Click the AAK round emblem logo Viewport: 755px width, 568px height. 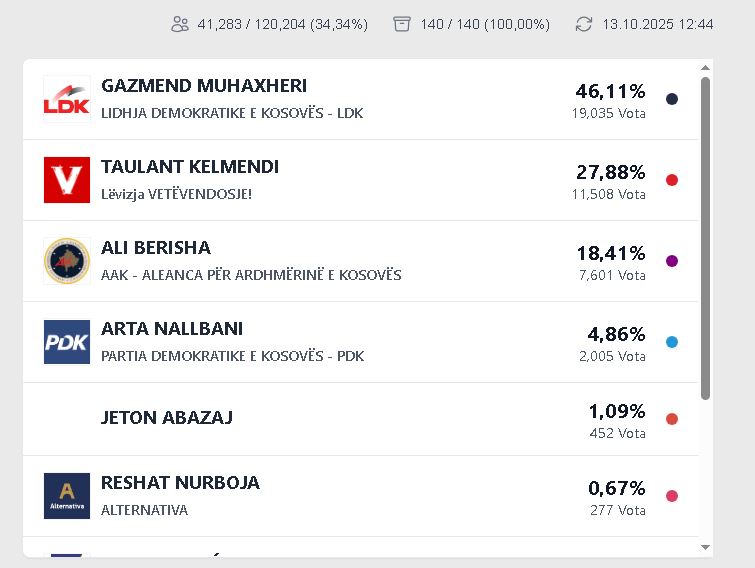click(67, 261)
